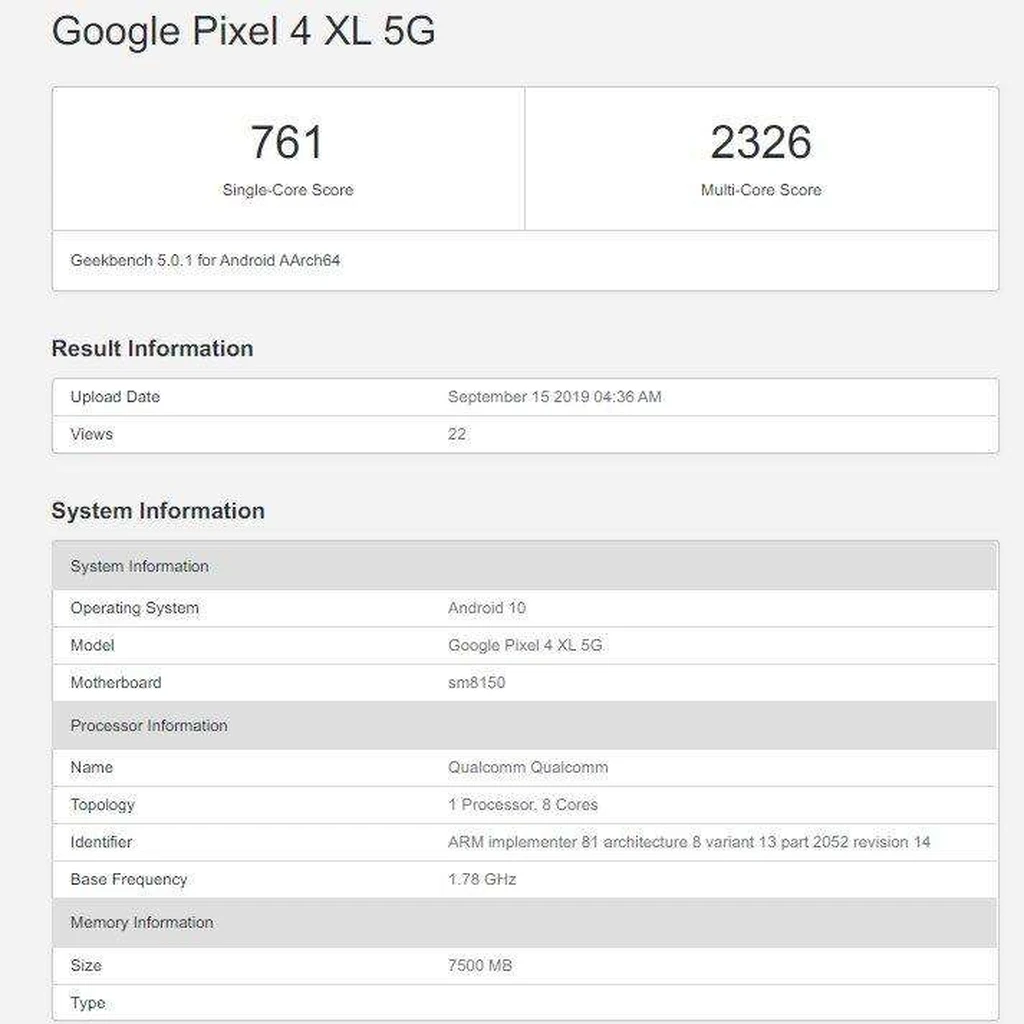Click the Processor Information table header
The image size is (1024, 1024).
click(525, 726)
